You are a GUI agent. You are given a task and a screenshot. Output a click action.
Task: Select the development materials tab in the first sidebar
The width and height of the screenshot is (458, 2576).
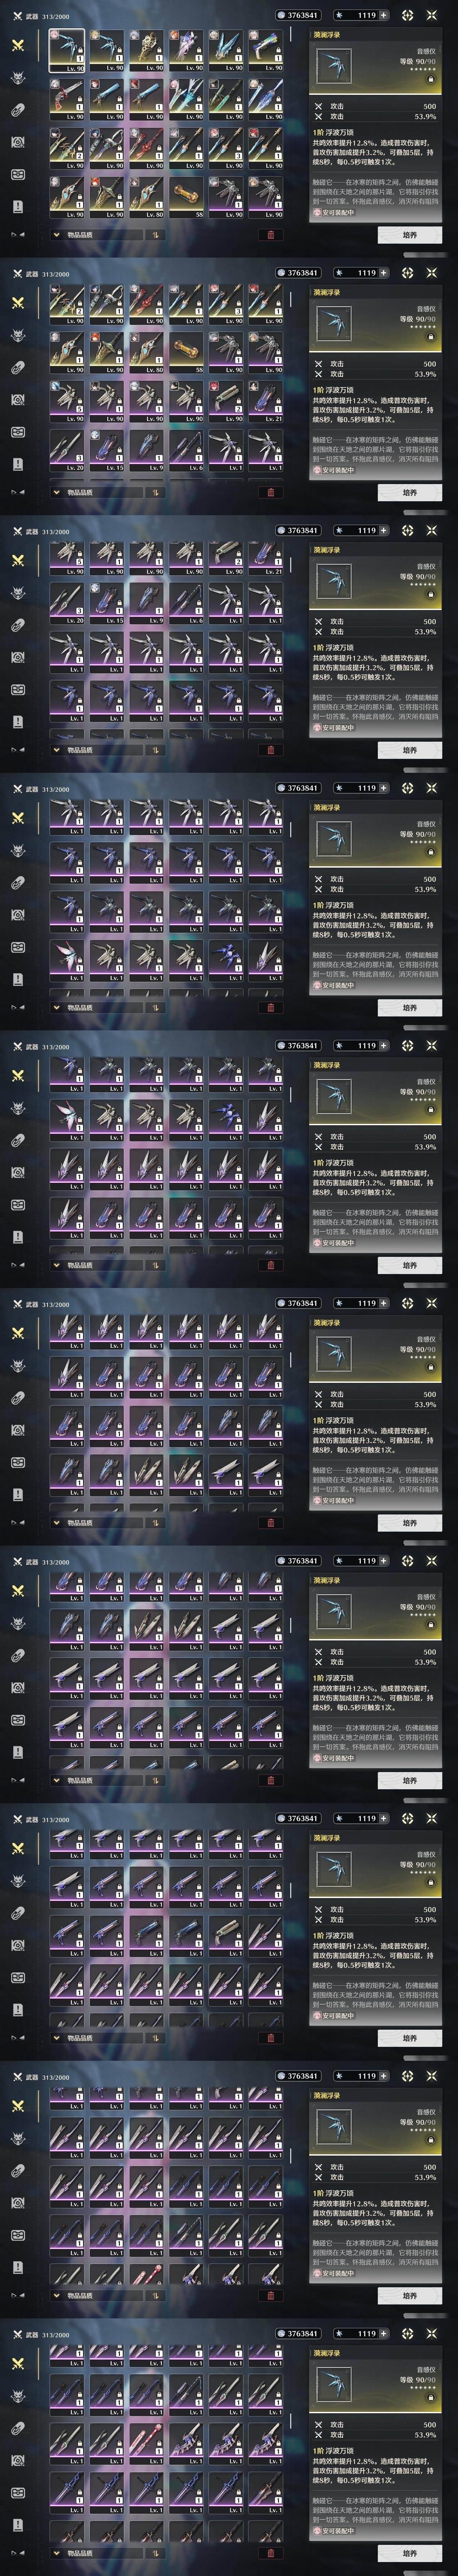[x=18, y=110]
